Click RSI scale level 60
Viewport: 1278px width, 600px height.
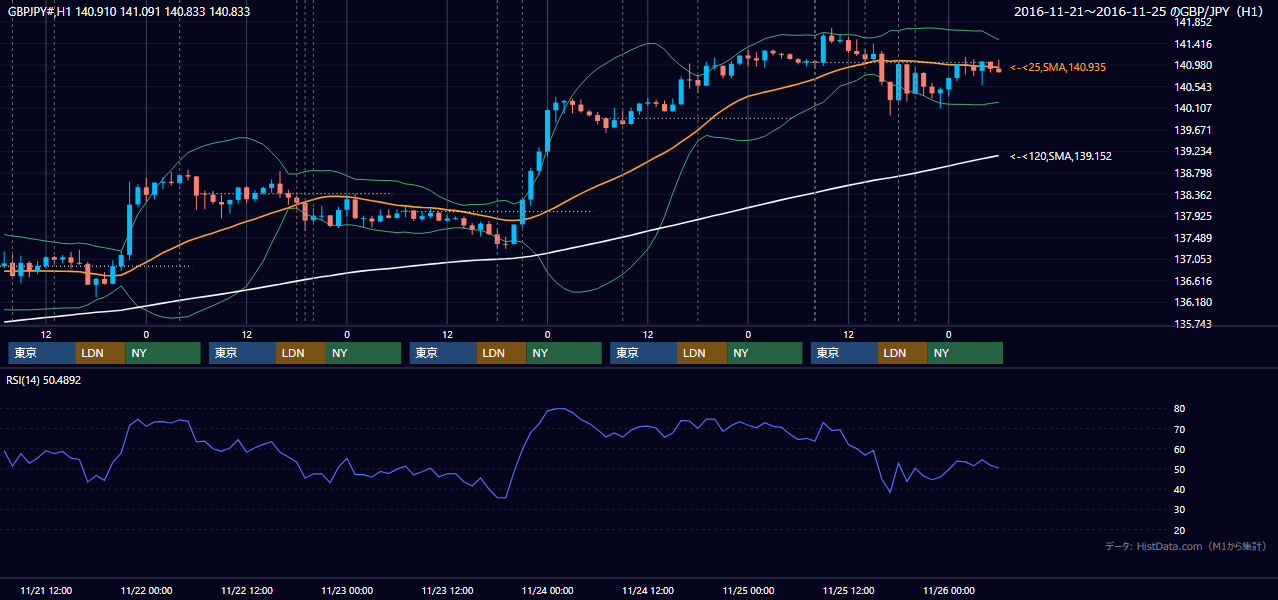pyautogui.click(x=1180, y=450)
